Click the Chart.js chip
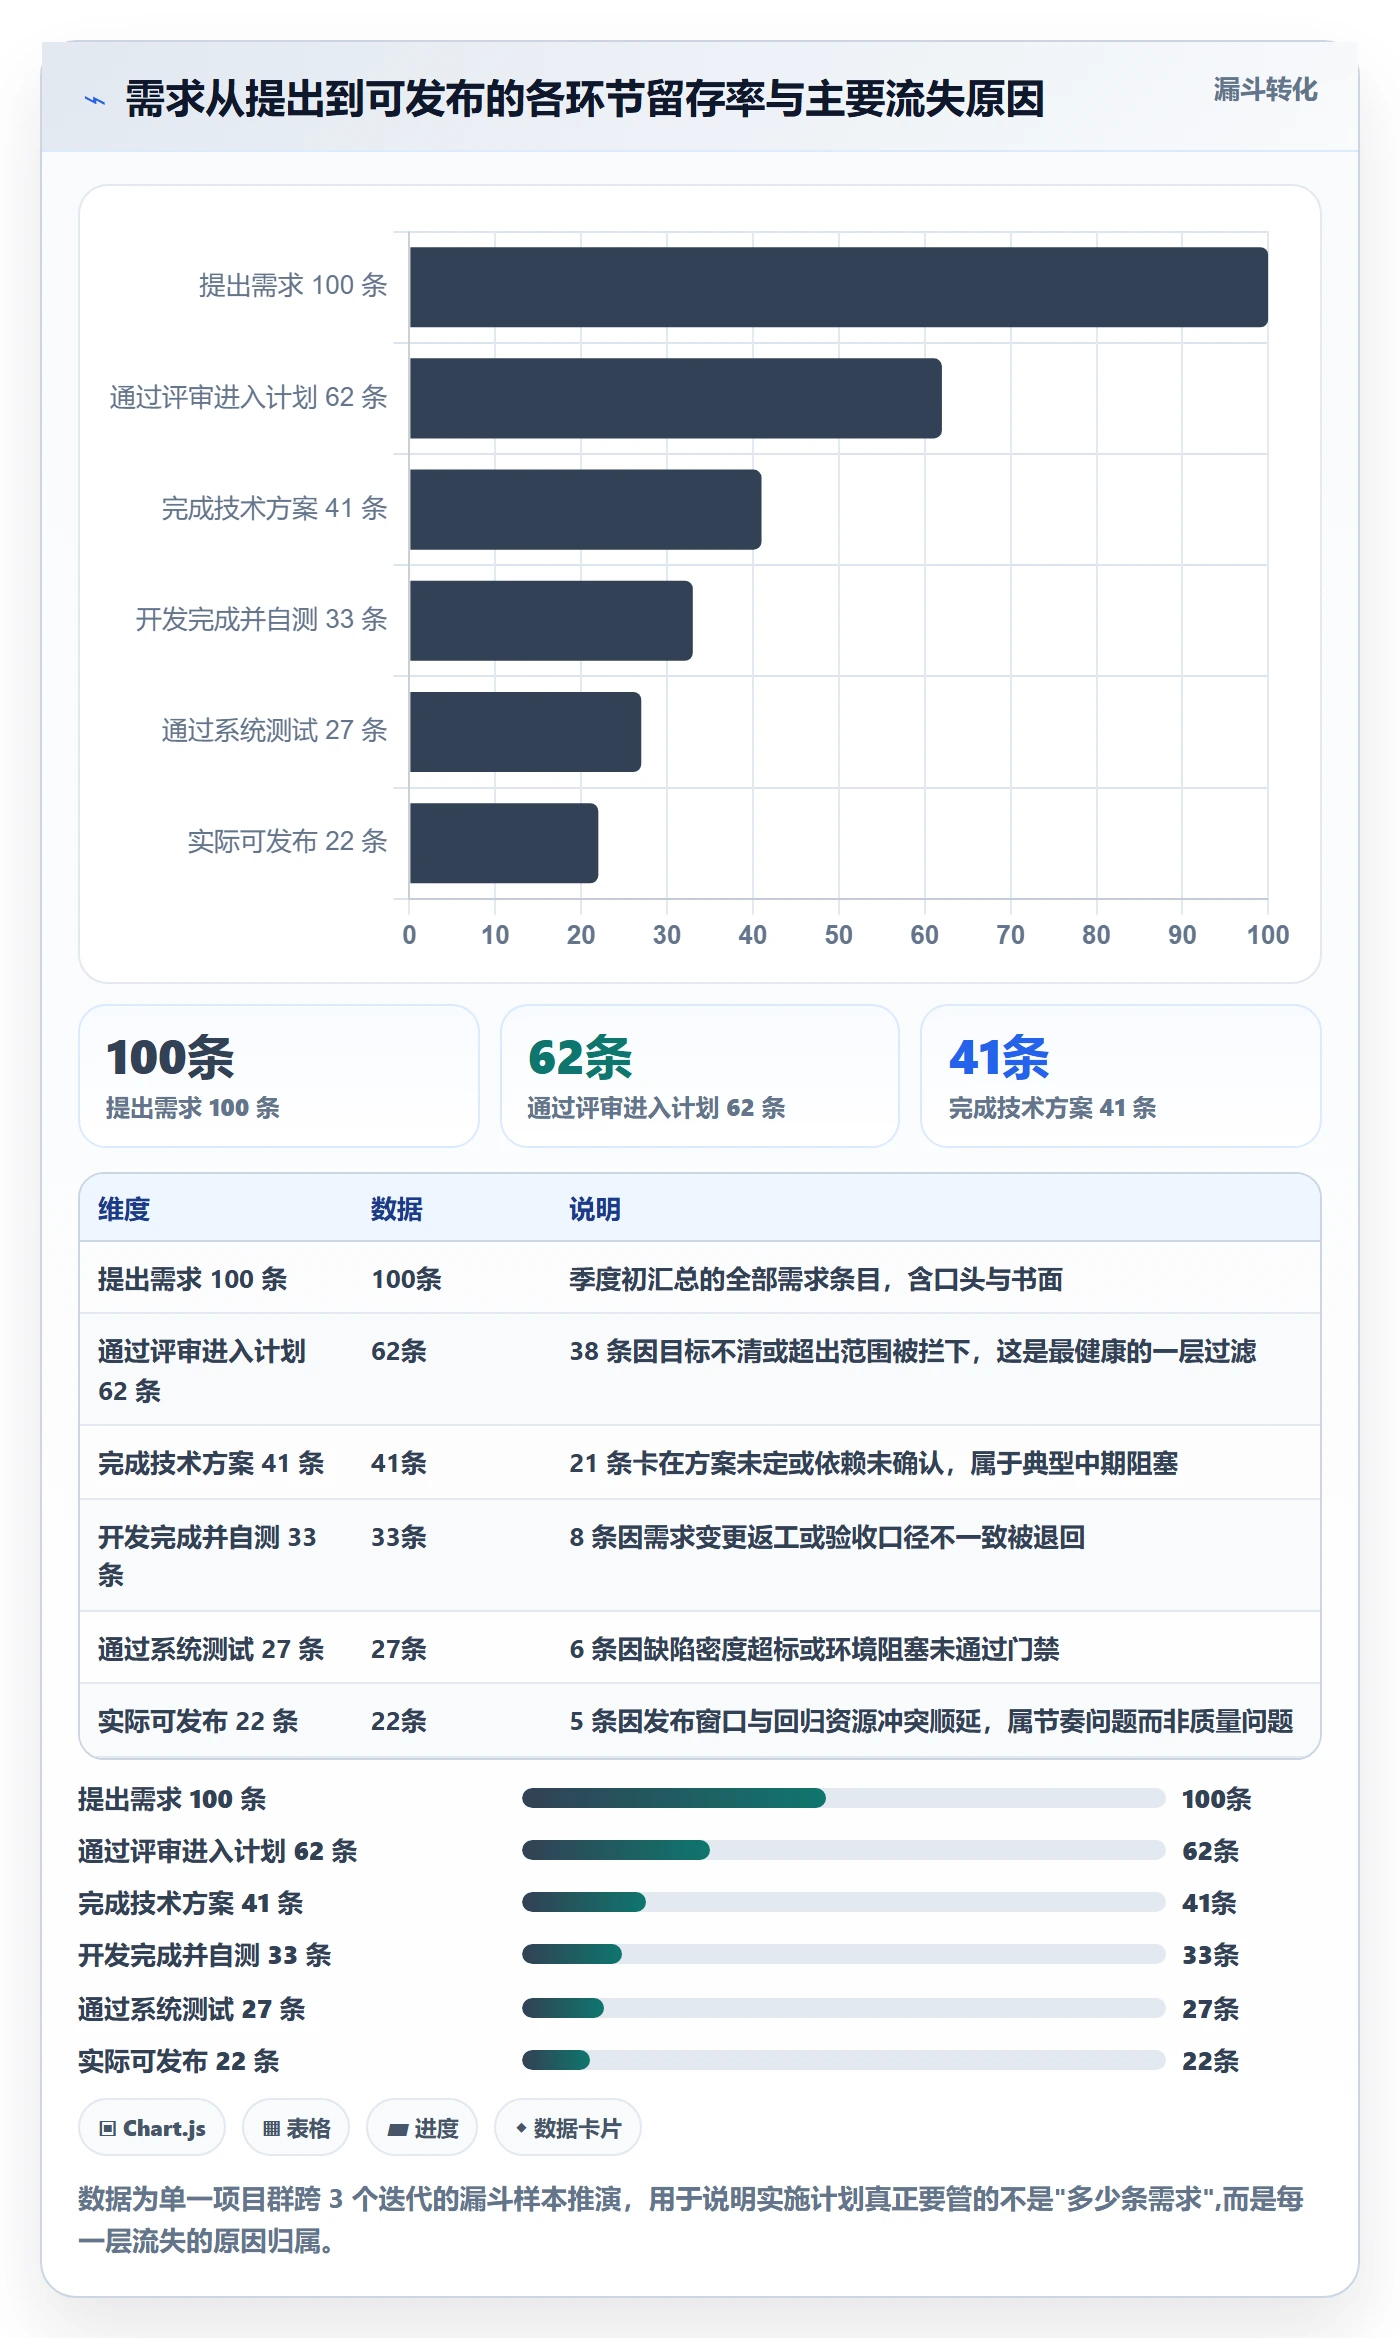This screenshot has width=1400, height=2338. [152, 2128]
